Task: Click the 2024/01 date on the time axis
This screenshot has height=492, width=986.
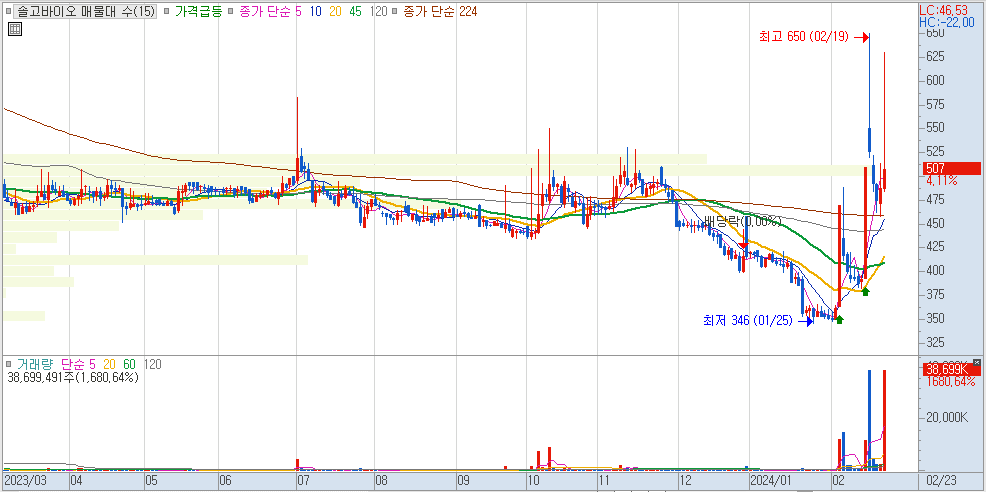Action: tap(771, 481)
